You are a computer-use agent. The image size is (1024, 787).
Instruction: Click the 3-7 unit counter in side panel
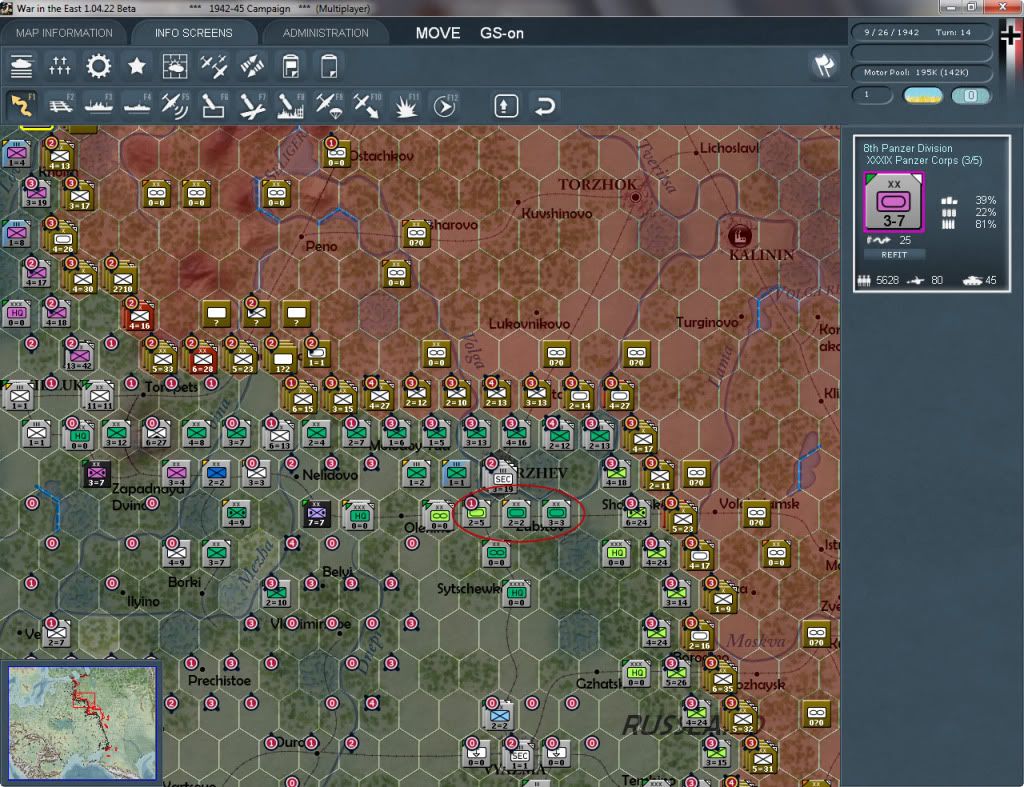click(893, 202)
